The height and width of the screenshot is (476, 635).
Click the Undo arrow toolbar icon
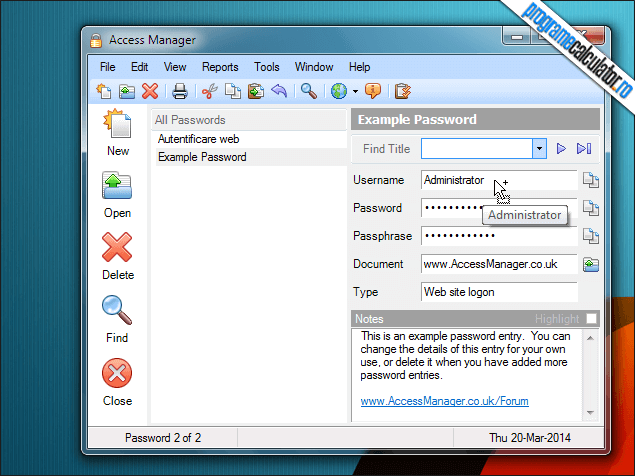pyautogui.click(x=279, y=92)
